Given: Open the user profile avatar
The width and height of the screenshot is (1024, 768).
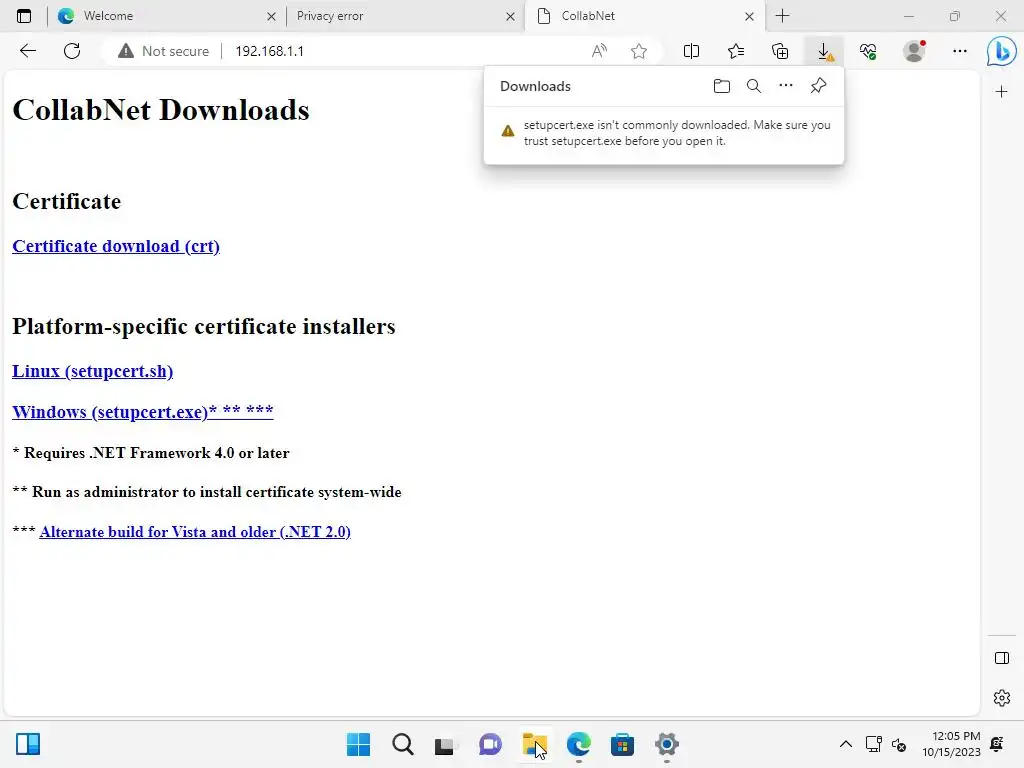Looking at the screenshot, I should (914, 51).
